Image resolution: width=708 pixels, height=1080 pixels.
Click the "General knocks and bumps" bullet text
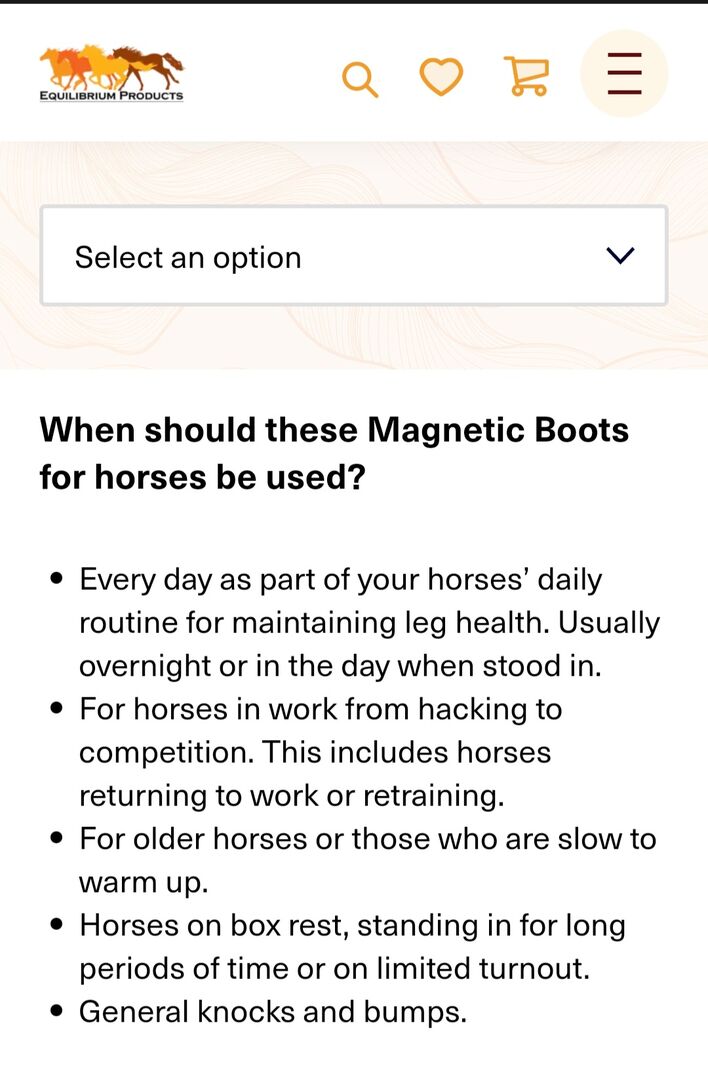273,1011
